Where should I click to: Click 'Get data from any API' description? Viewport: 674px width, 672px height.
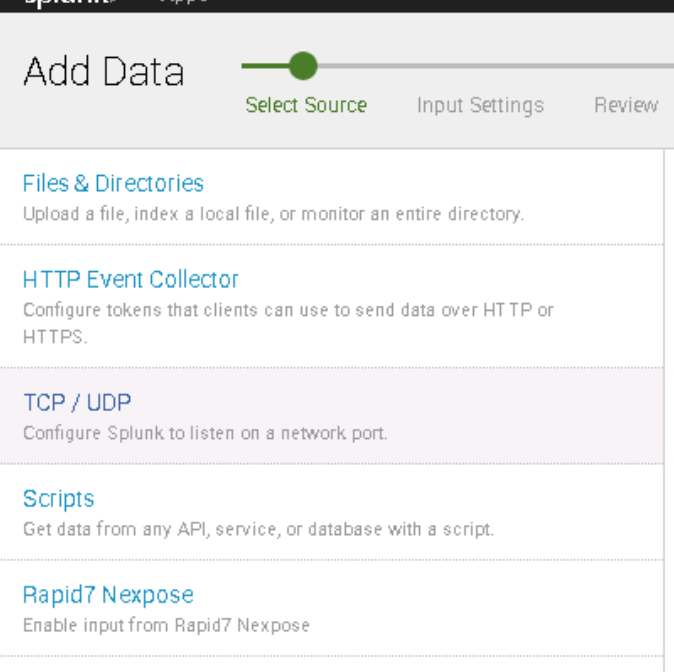tap(258, 529)
